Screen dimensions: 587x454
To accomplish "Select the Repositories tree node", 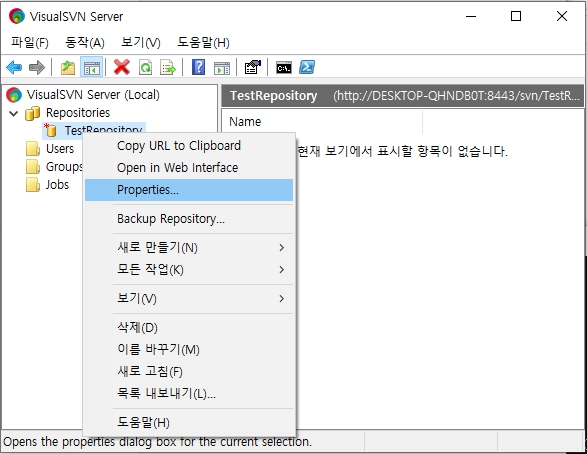I will click(x=78, y=113).
